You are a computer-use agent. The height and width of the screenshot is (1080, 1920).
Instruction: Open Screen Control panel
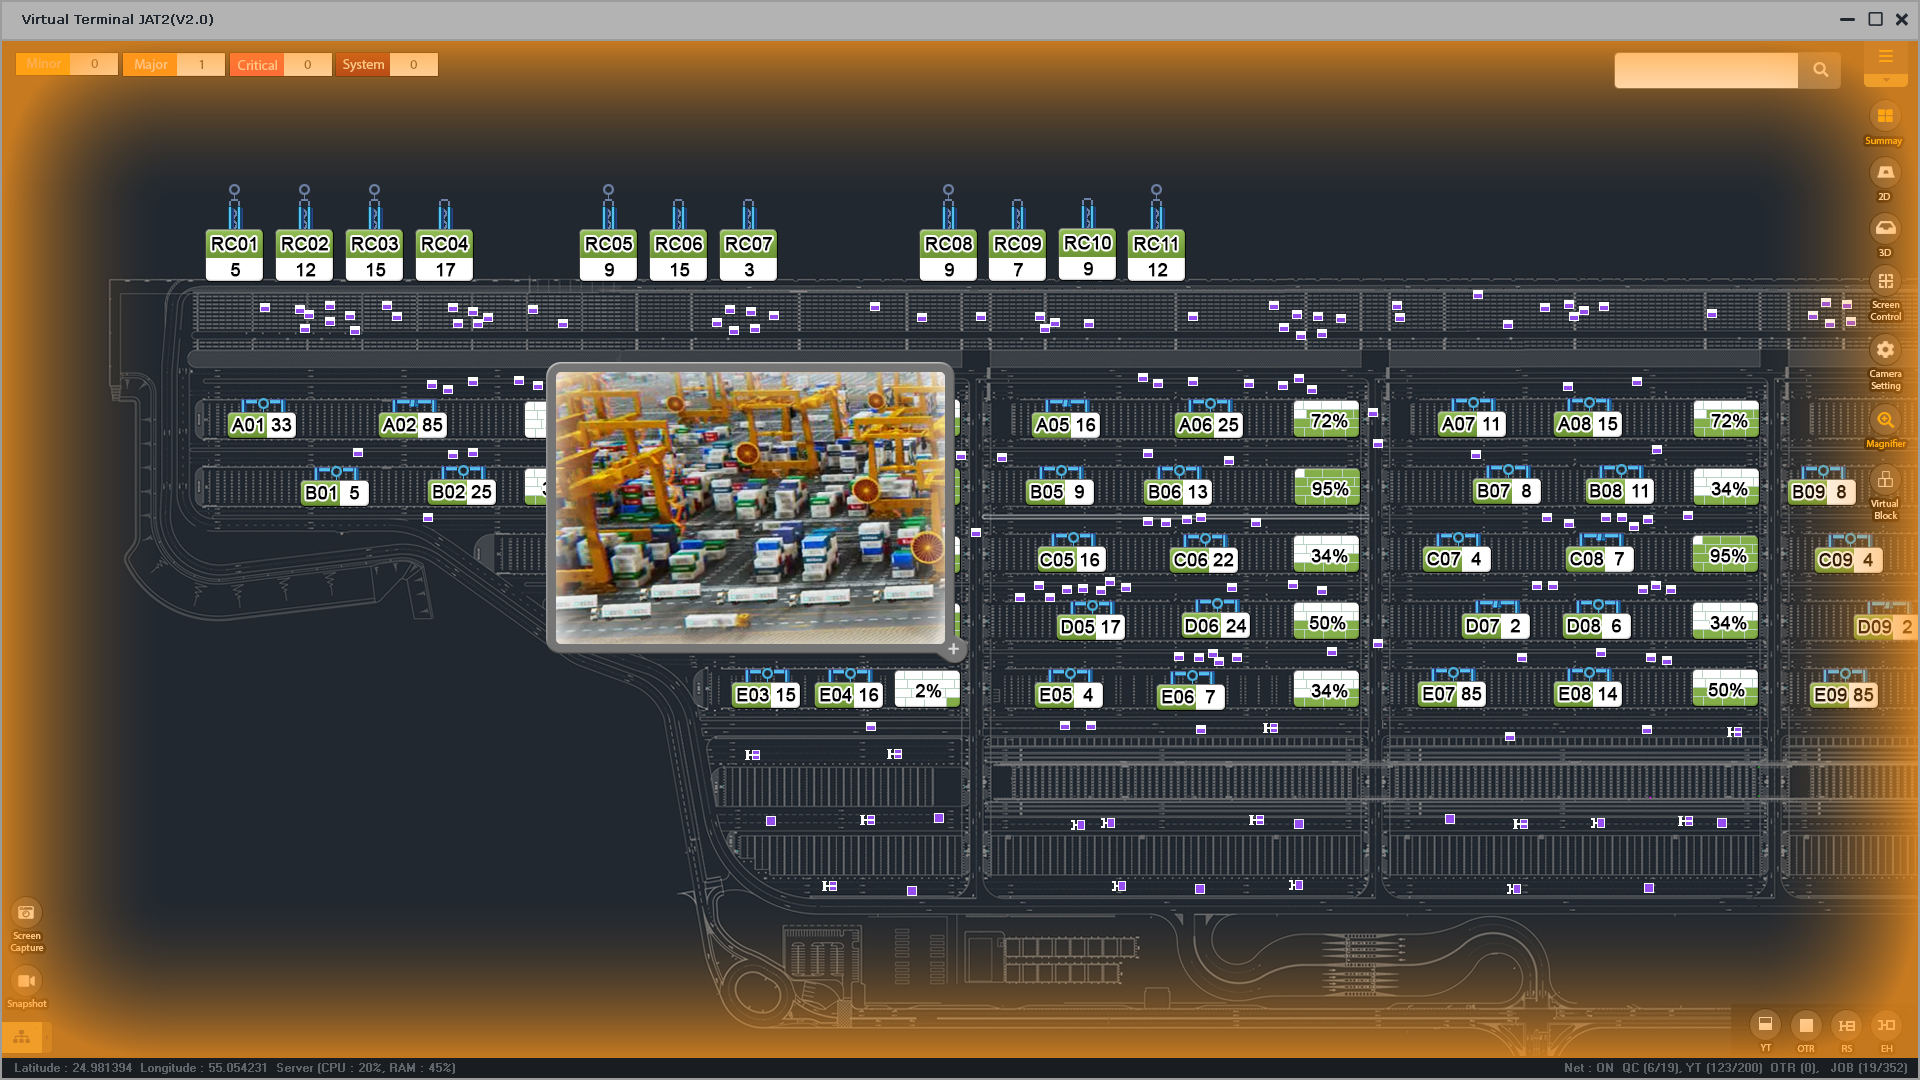click(x=1884, y=283)
